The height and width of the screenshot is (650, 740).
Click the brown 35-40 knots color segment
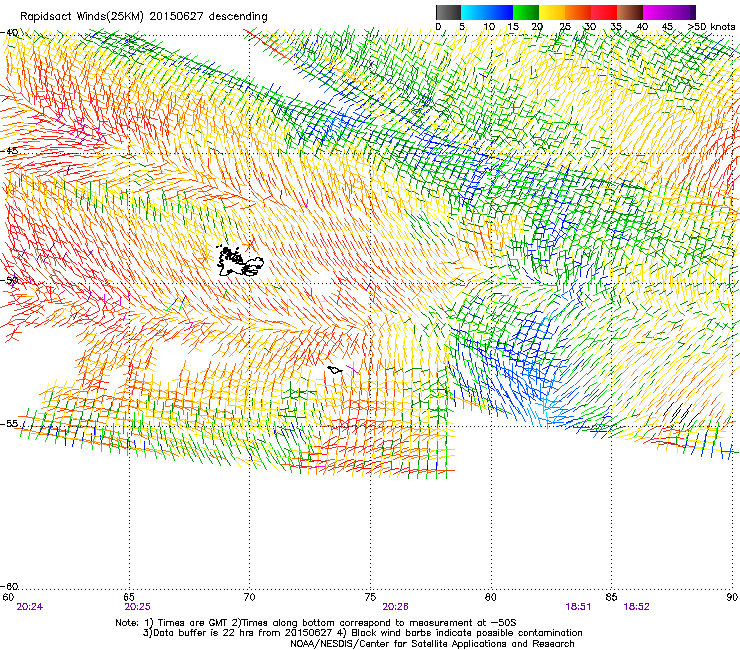click(x=630, y=12)
